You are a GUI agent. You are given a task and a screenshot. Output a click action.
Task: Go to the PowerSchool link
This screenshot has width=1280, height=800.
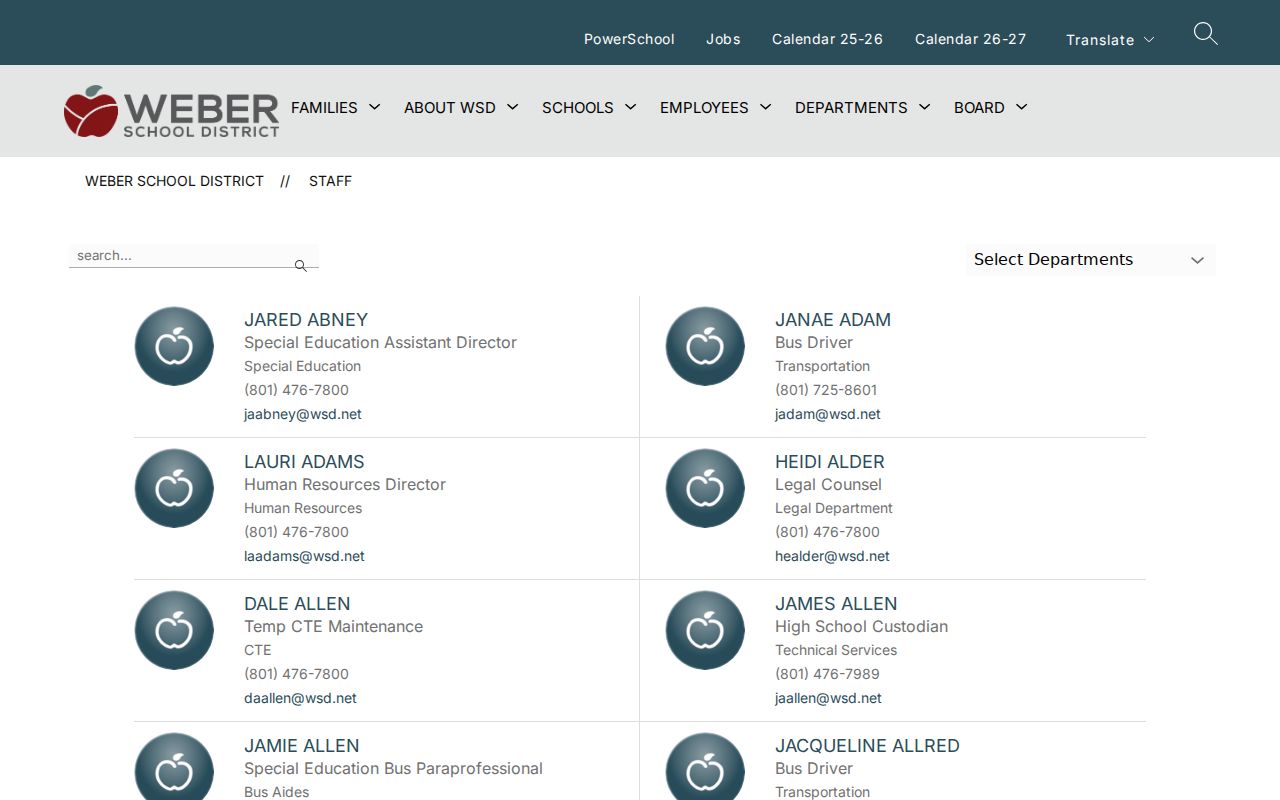[629, 39]
